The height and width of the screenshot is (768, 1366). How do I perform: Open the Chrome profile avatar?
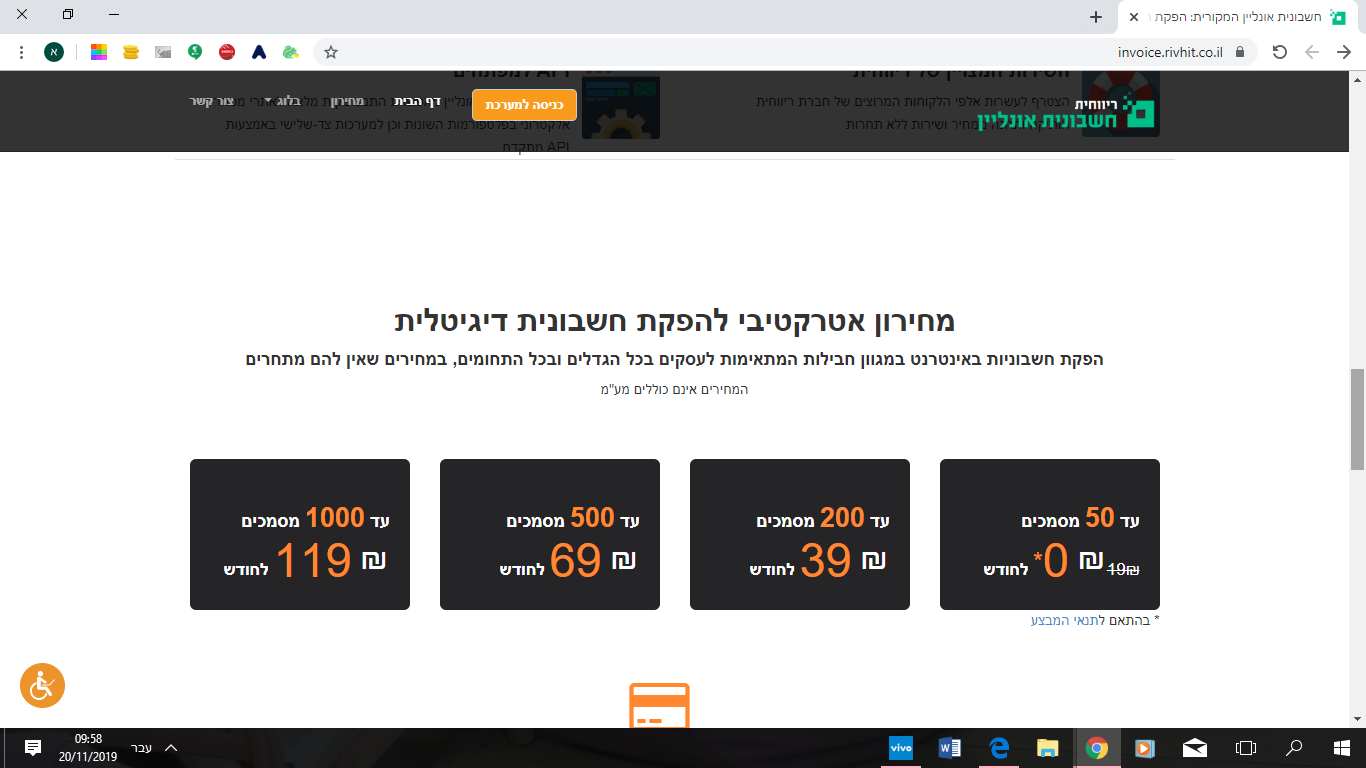point(54,52)
